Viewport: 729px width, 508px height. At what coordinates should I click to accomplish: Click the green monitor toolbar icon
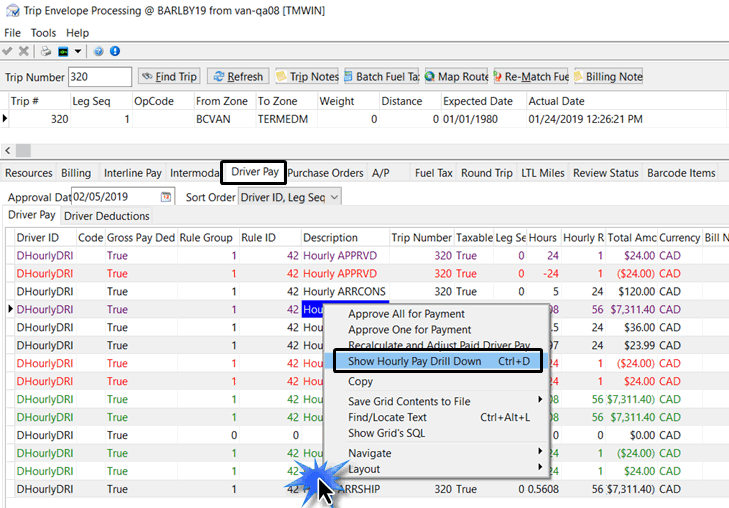[x=63, y=51]
